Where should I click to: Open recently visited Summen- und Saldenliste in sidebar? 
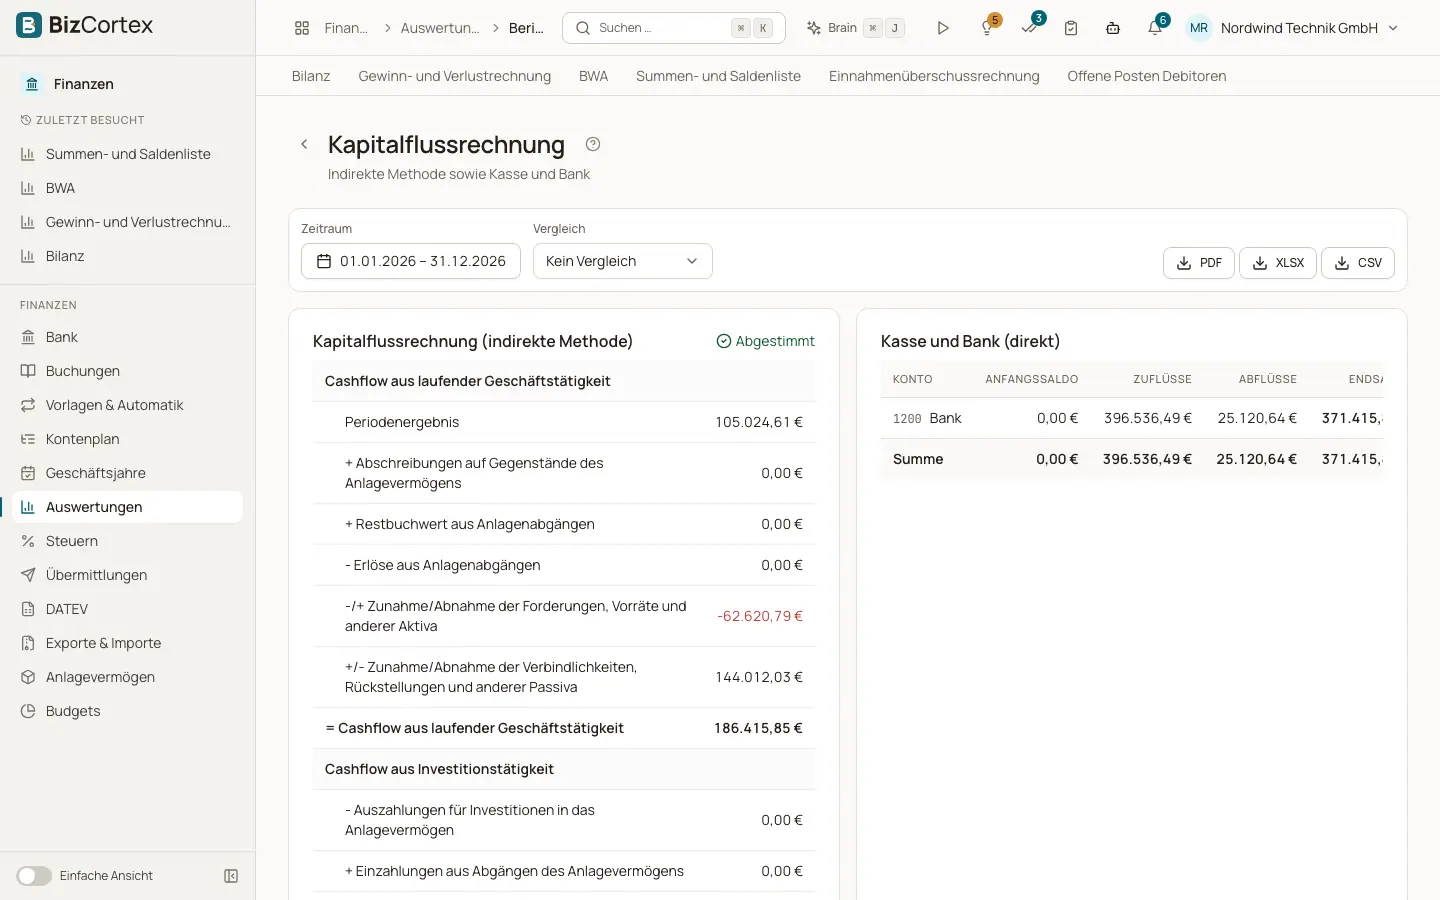tap(128, 154)
